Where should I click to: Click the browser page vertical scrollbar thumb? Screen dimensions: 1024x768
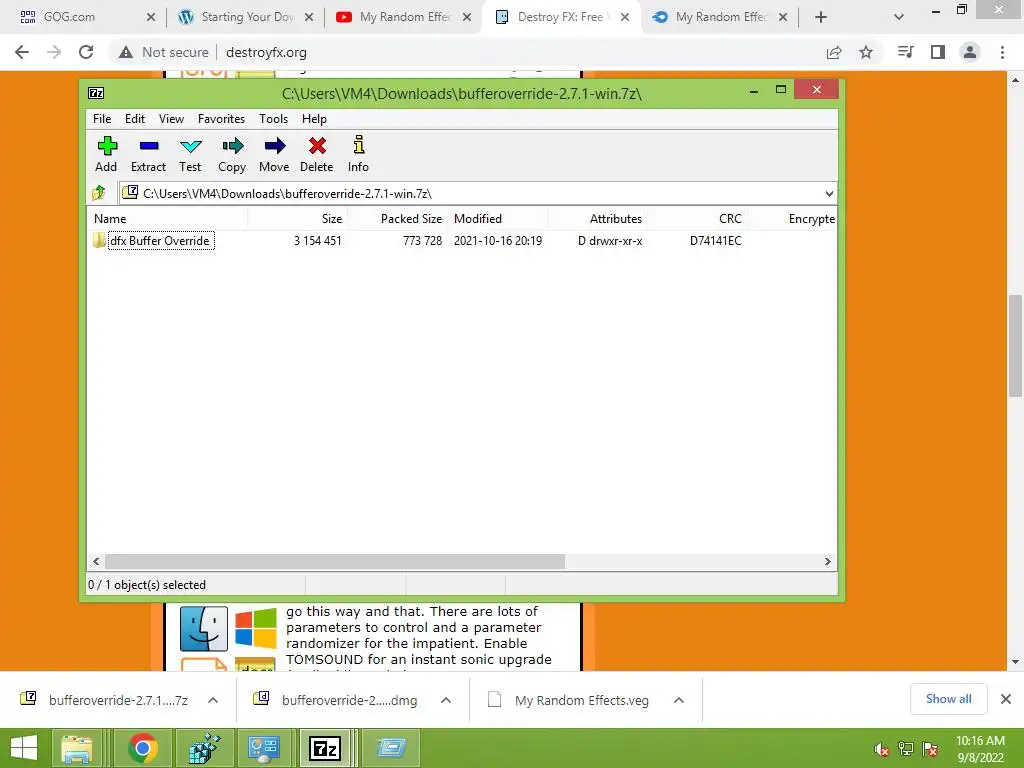1015,345
